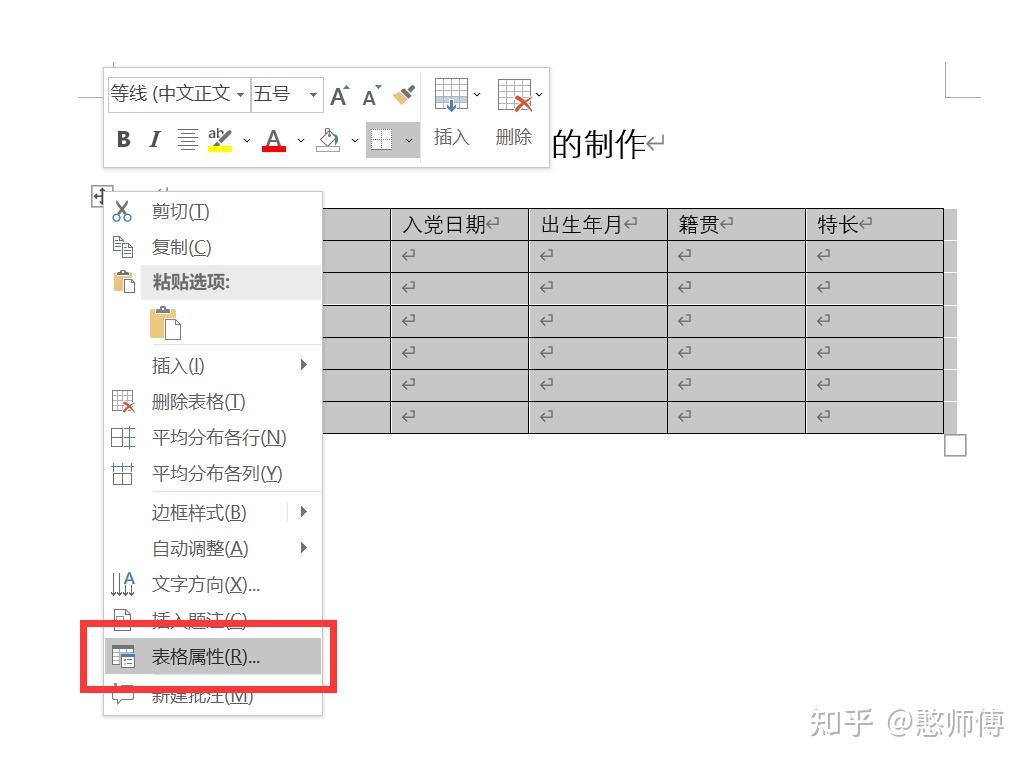Click the table move handle
The height and width of the screenshot is (766, 1030).
(x=100, y=195)
